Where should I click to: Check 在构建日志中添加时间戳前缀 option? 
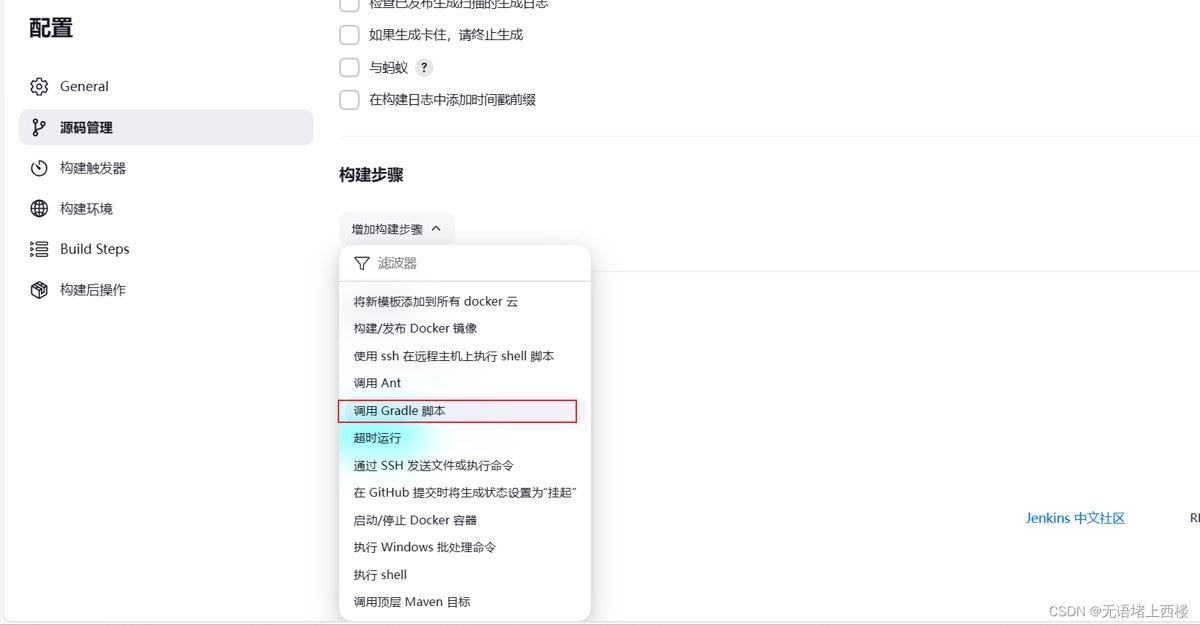[x=349, y=100]
